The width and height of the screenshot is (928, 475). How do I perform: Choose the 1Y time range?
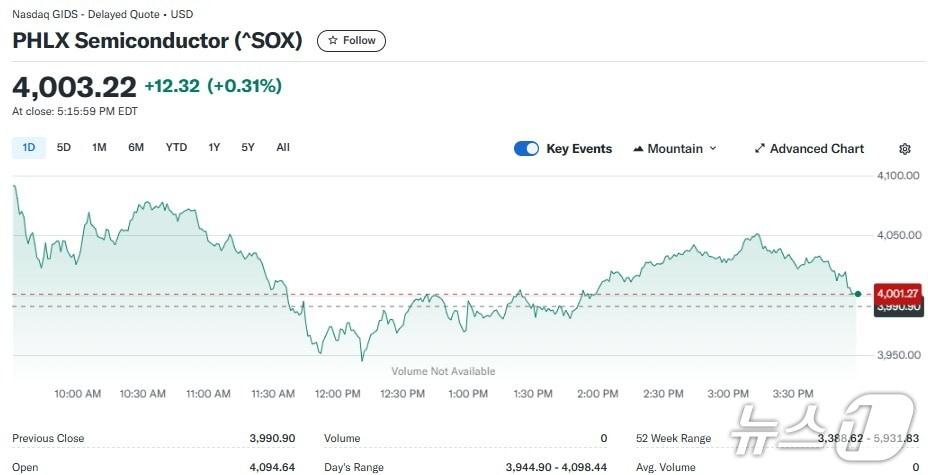(214, 148)
